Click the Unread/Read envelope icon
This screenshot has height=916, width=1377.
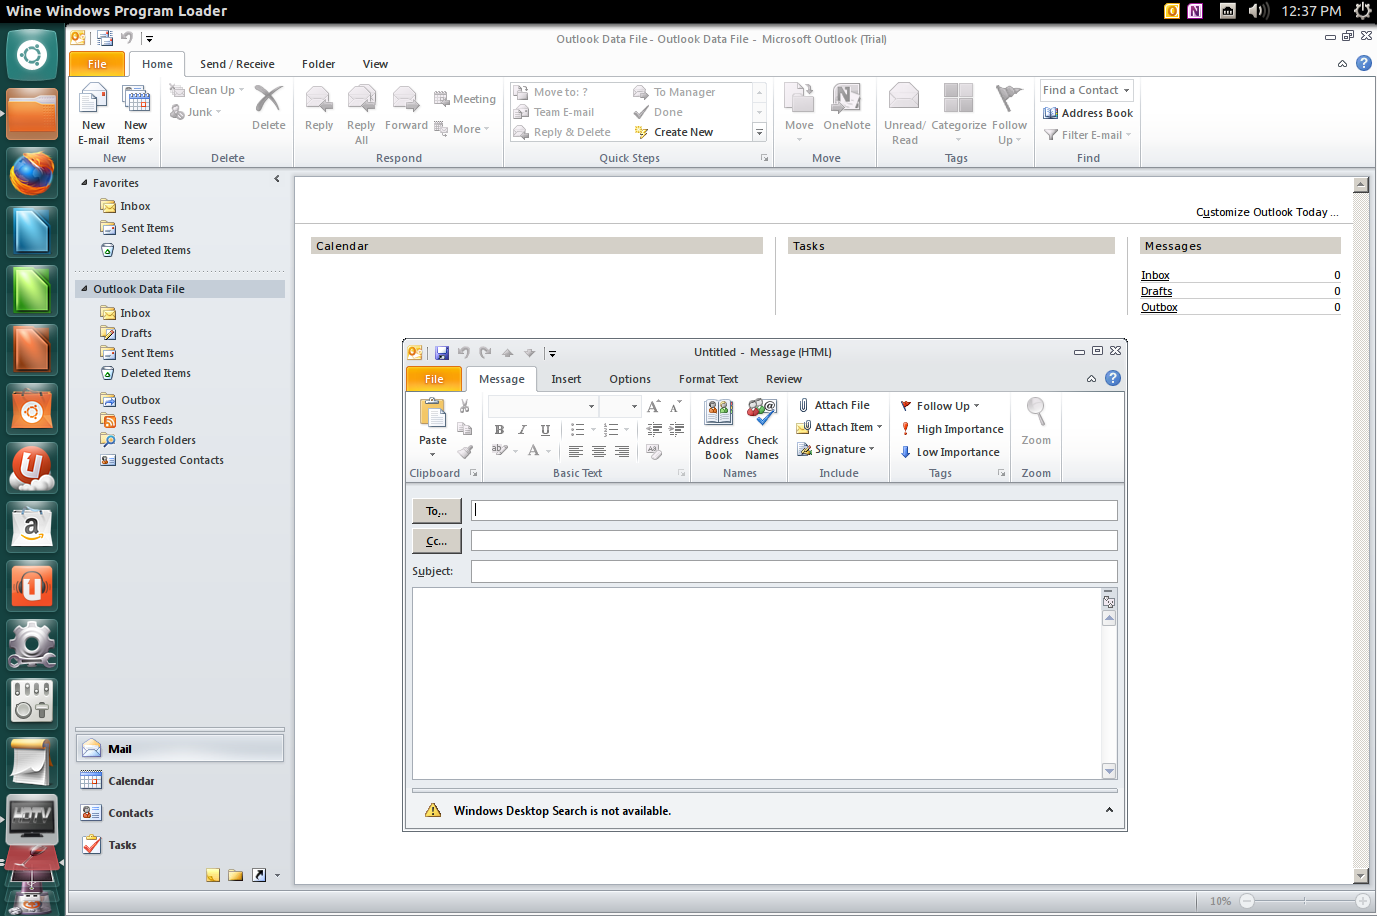[904, 98]
